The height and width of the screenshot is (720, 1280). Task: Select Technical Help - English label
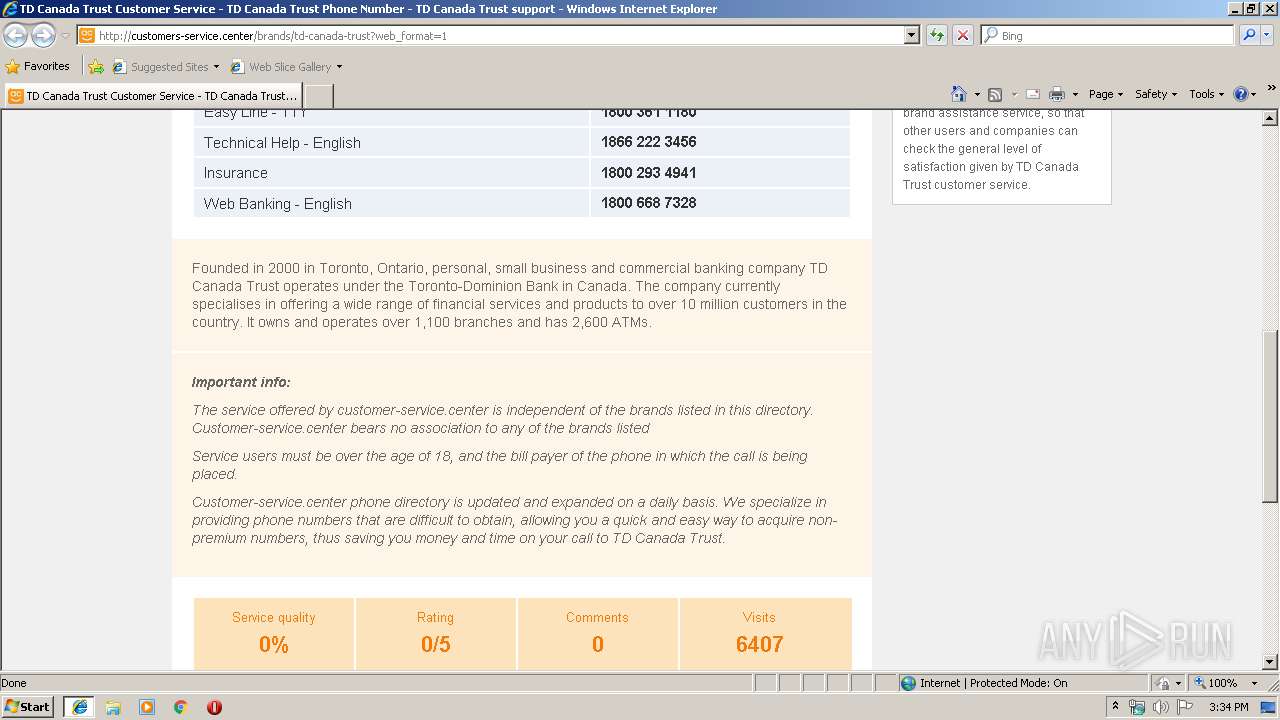(282, 143)
